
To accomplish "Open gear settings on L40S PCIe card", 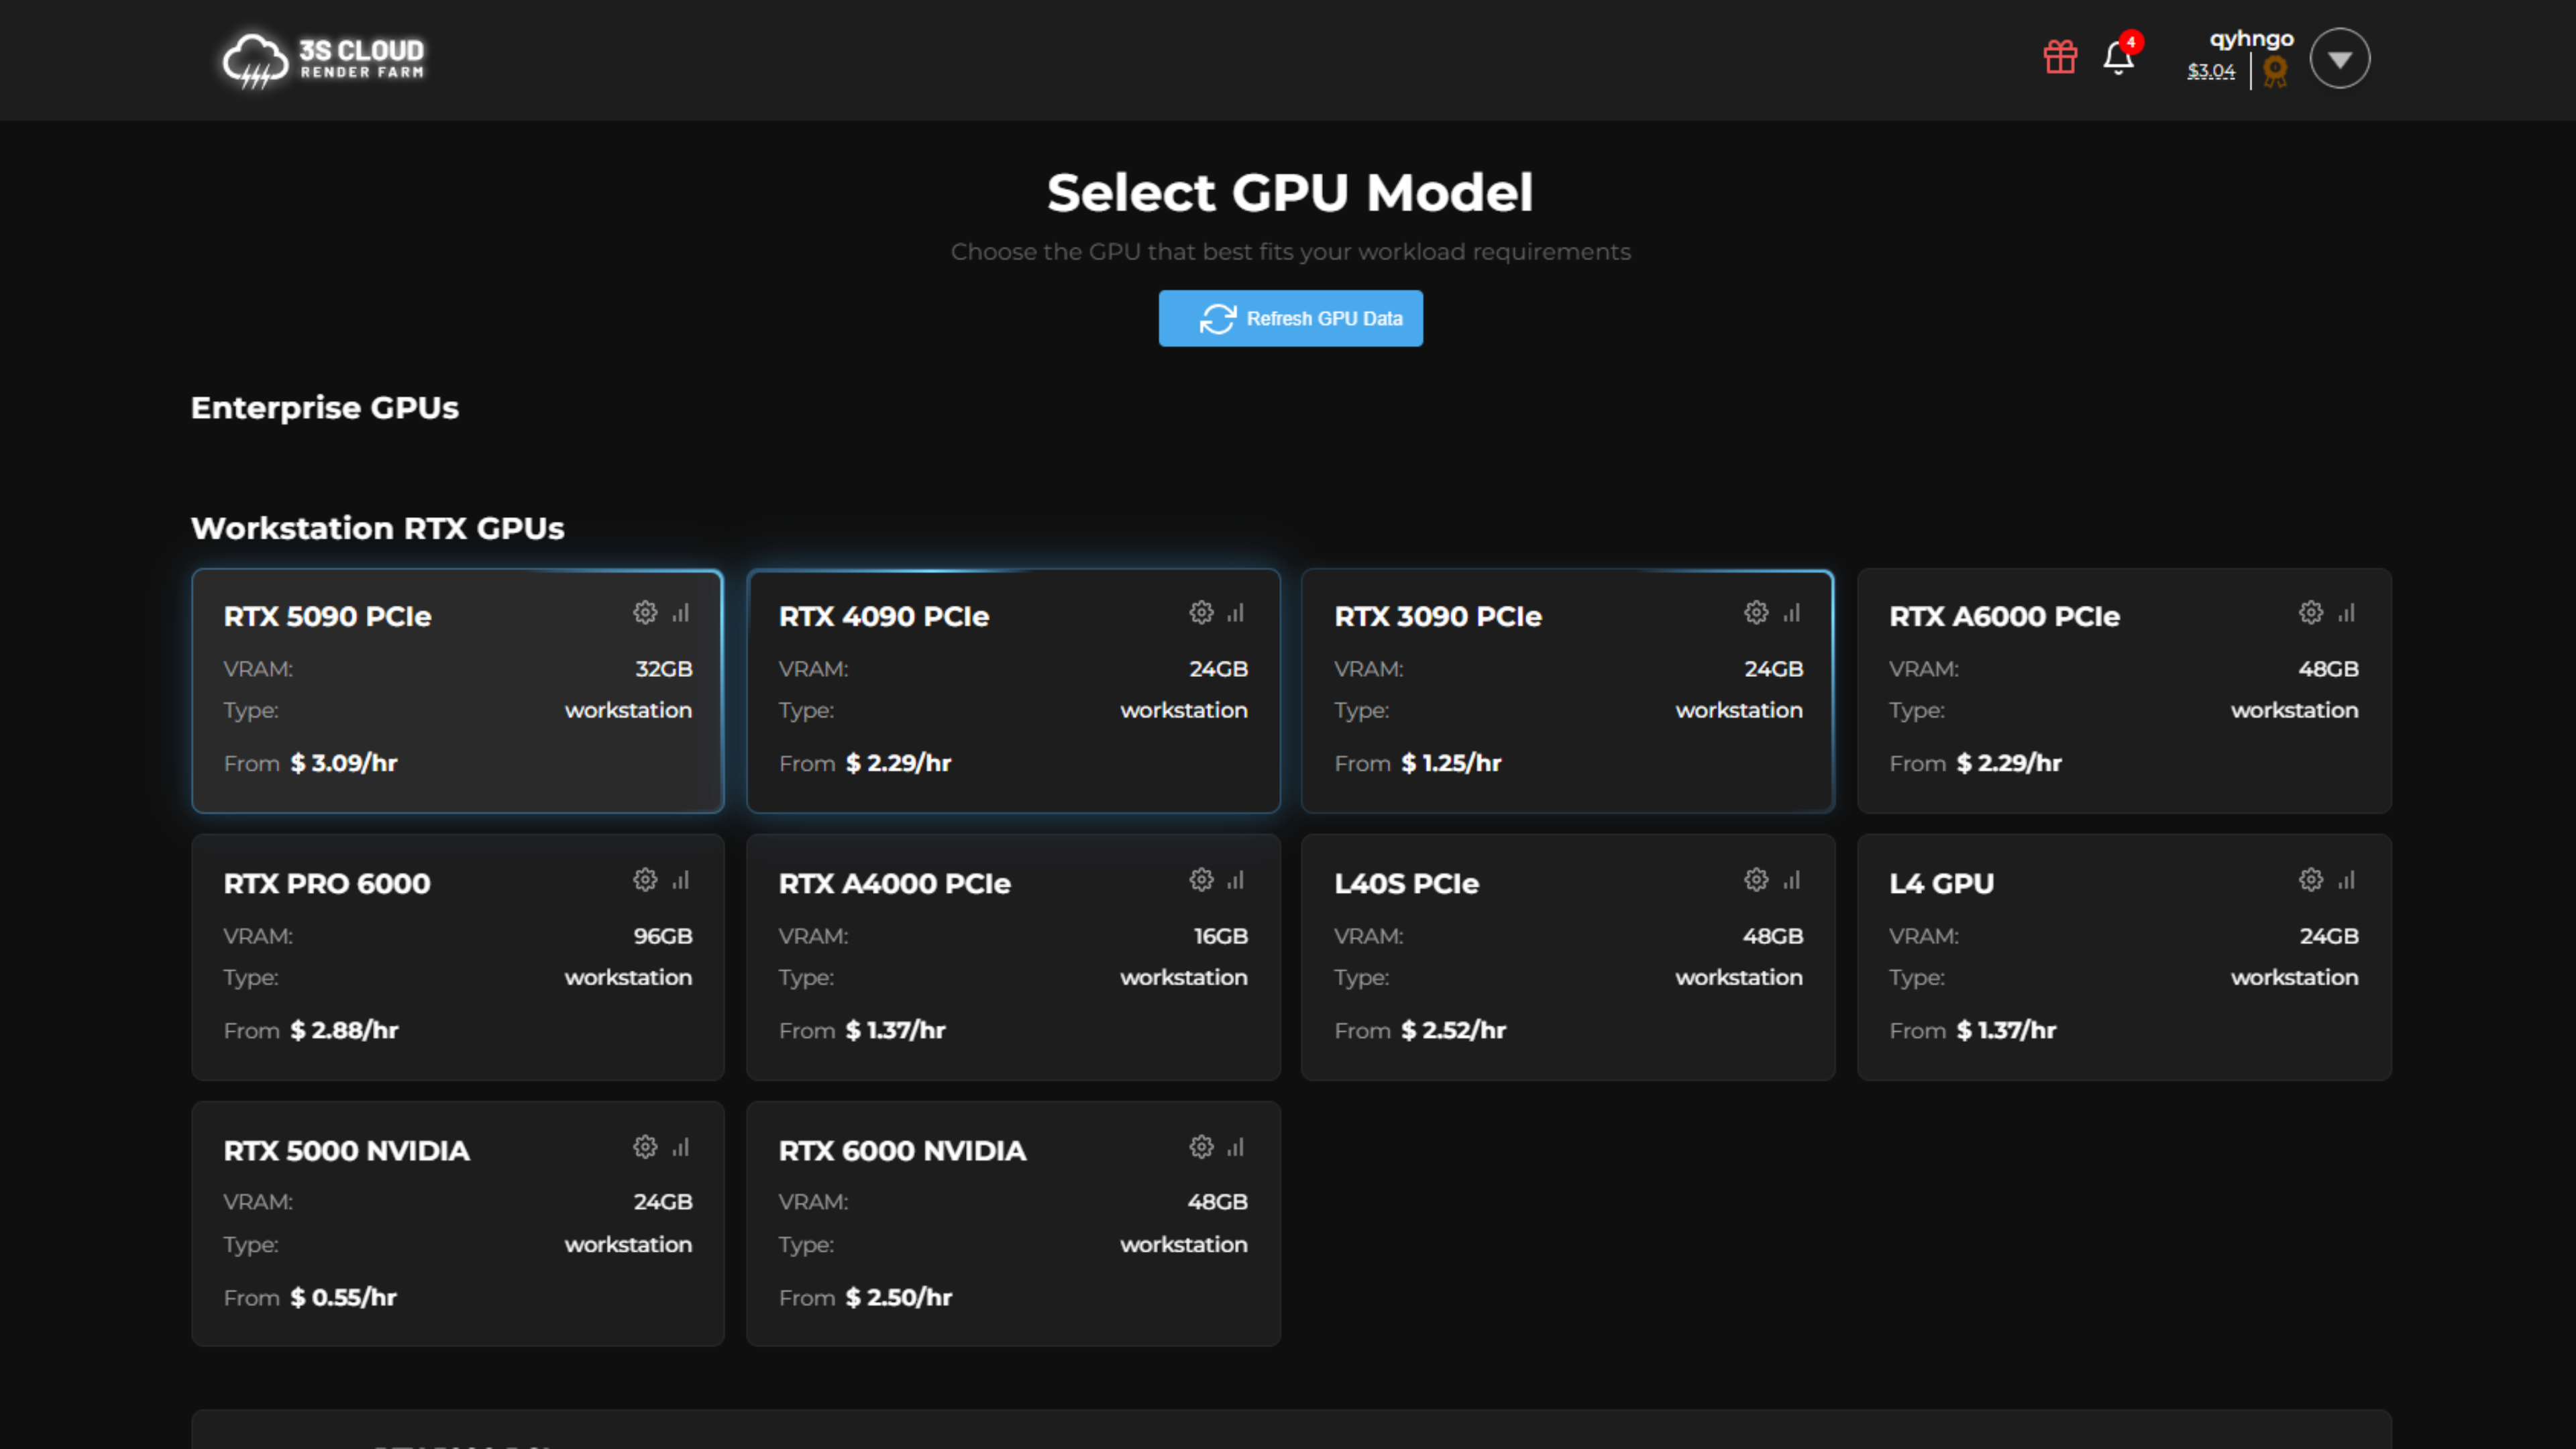I will pos(1756,880).
